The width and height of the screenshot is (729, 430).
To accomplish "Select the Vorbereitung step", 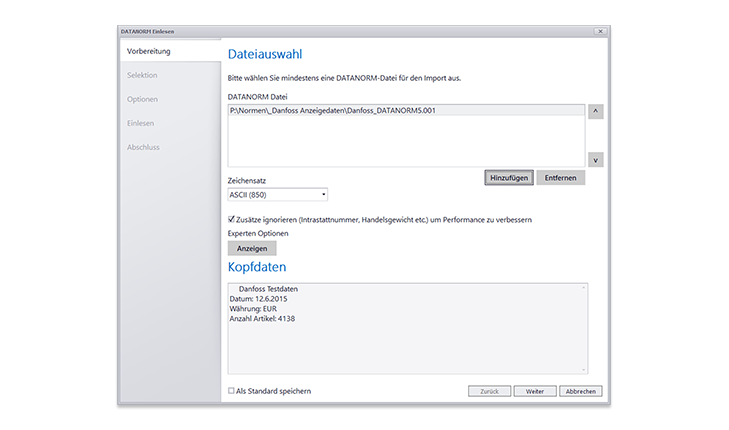I will [x=170, y=51].
